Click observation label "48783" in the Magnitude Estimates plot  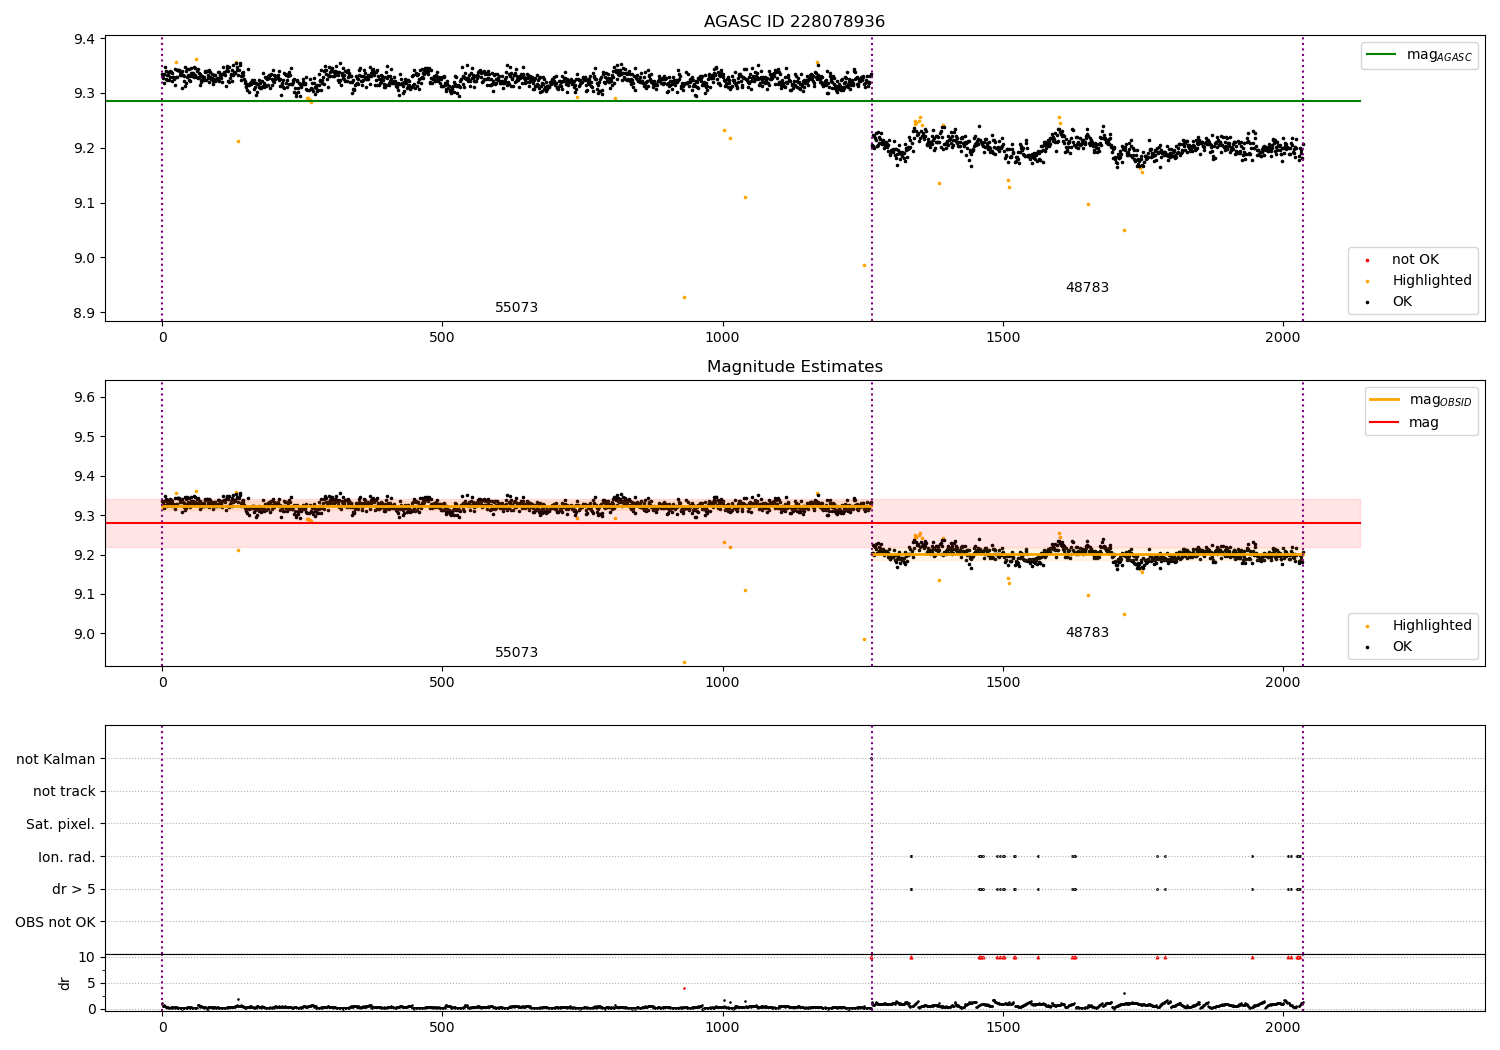click(1087, 633)
